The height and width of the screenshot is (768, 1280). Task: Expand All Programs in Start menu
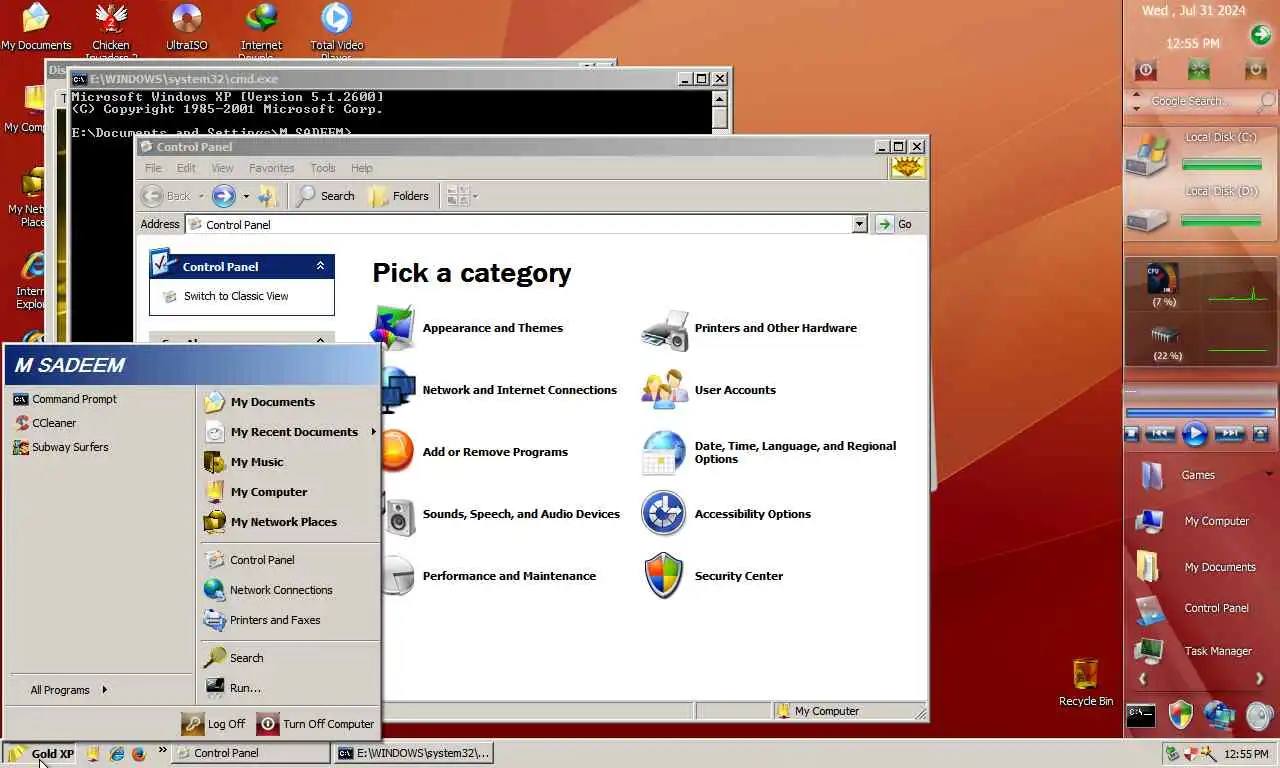pyautogui.click(x=69, y=690)
